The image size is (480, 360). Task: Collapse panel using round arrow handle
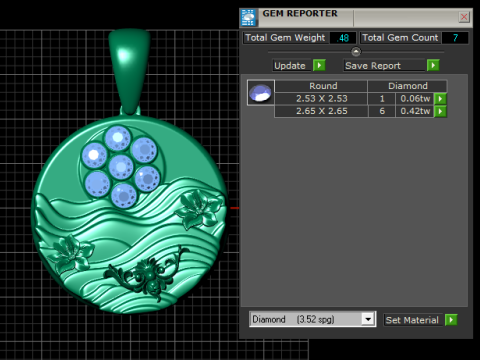click(x=356, y=52)
